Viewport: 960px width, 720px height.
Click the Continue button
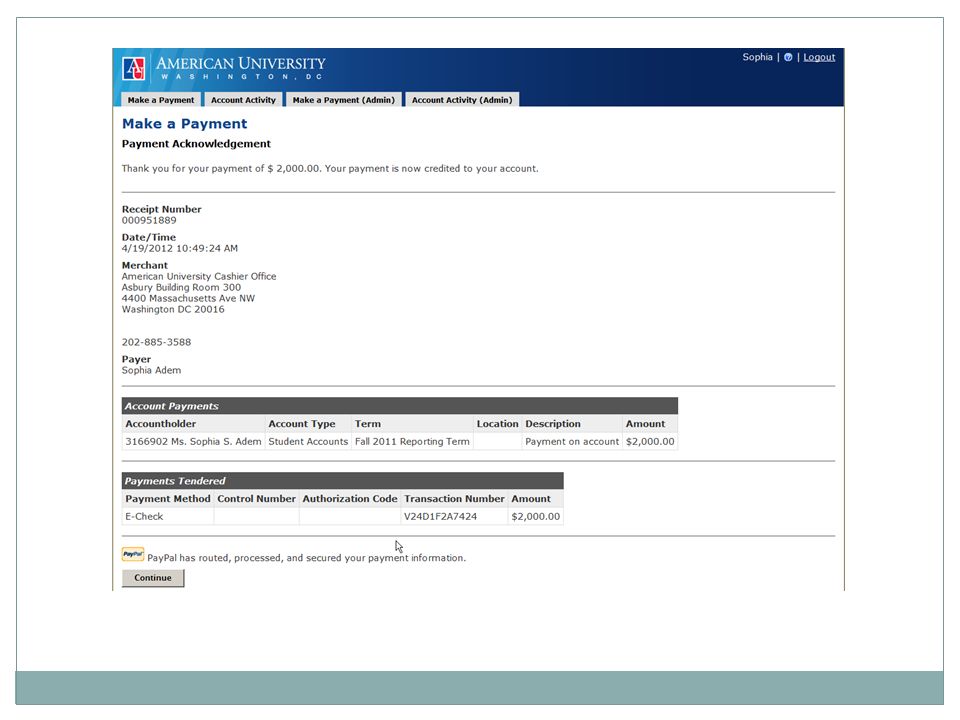(153, 578)
